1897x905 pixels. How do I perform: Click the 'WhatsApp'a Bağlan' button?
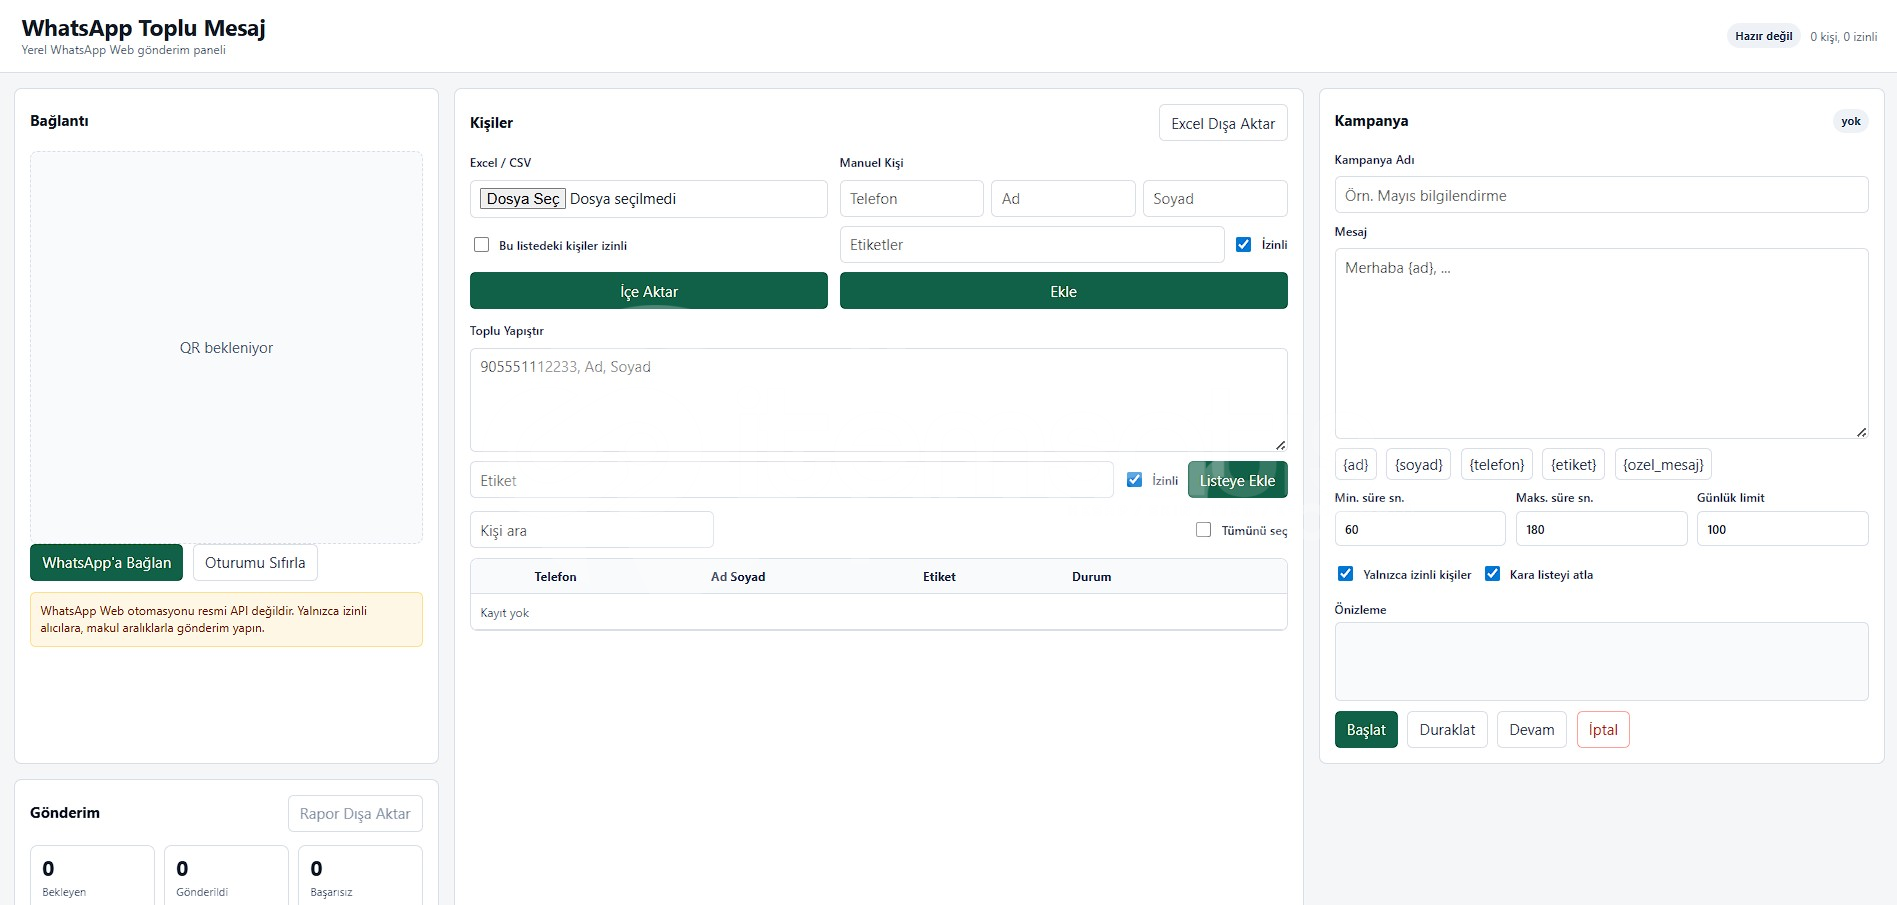[106, 562]
